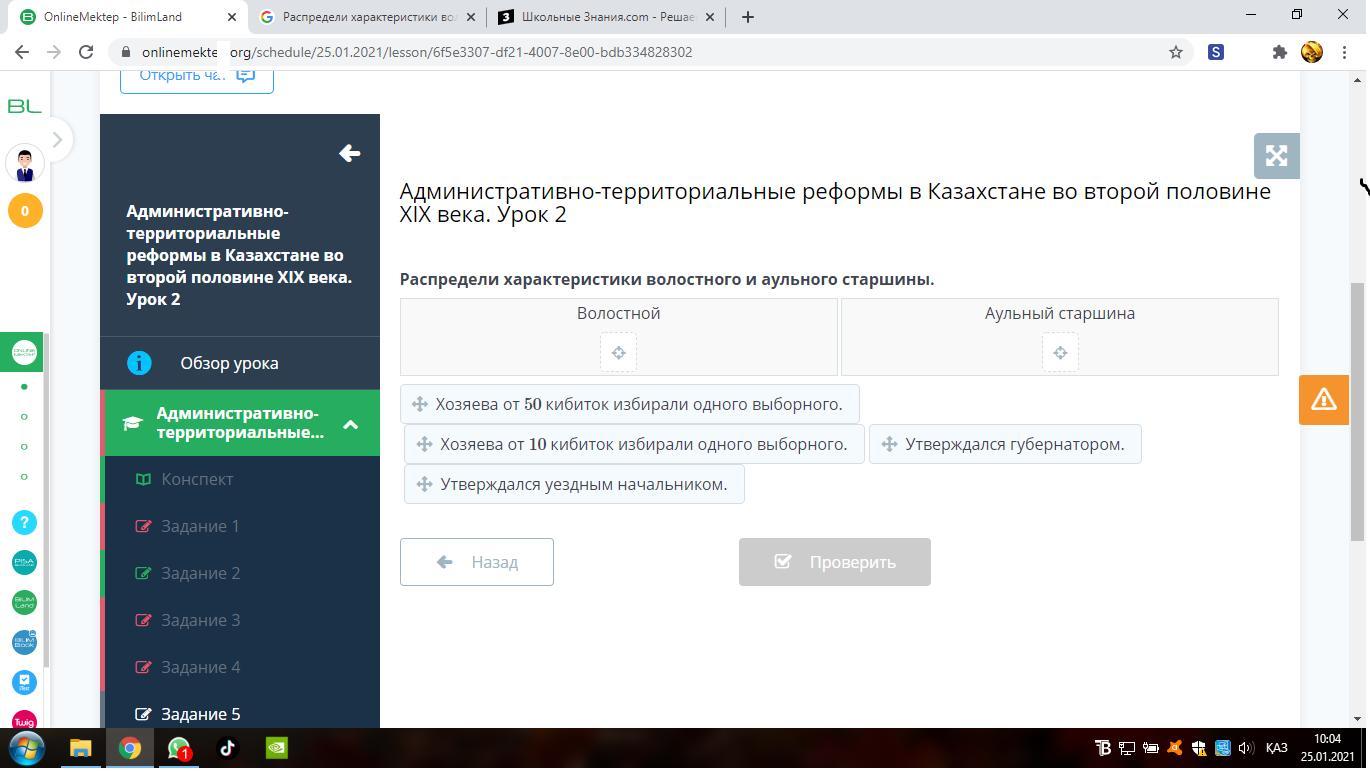Open the BilimLand icon in left rail
This screenshot has width=1370, height=772.
(25, 602)
